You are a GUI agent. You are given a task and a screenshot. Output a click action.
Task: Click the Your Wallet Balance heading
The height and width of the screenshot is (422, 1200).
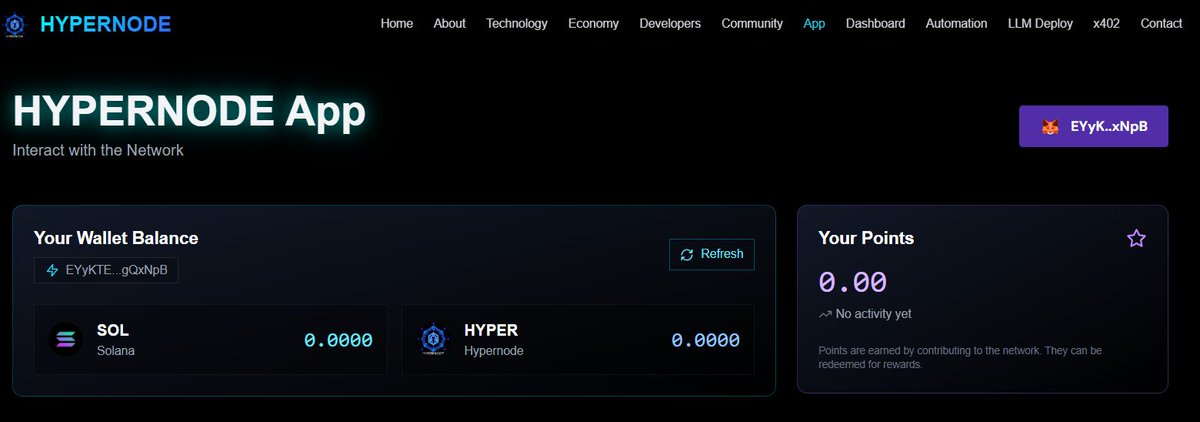point(116,238)
